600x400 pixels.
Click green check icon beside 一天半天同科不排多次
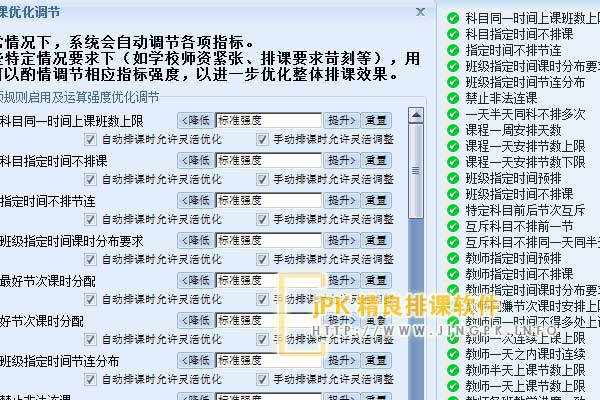pos(453,114)
